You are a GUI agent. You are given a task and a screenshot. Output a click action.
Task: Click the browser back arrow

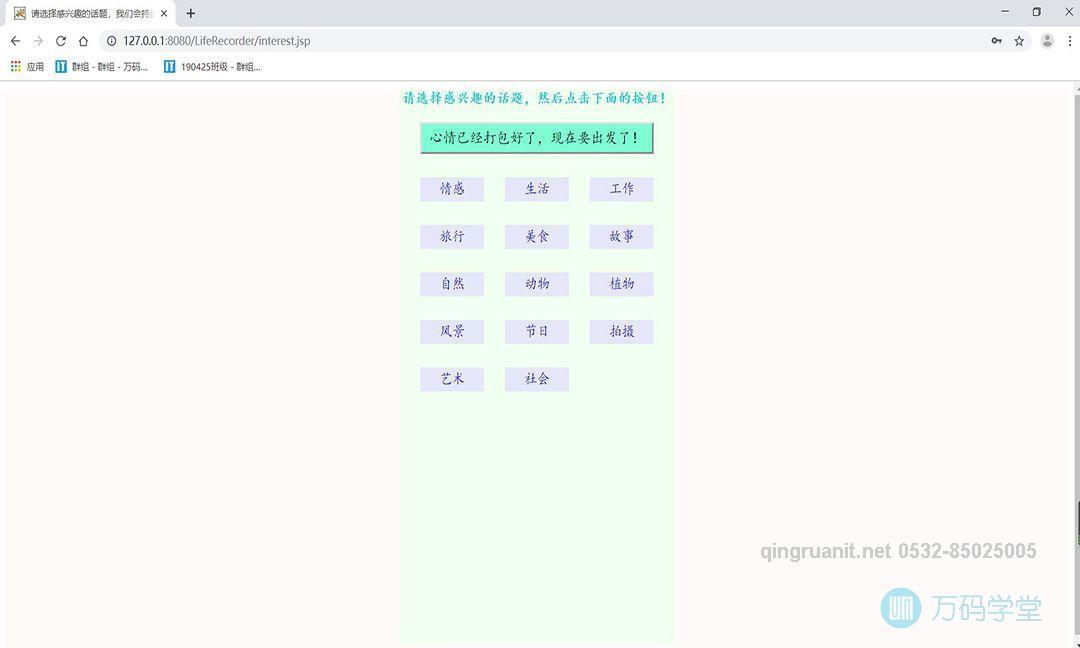14,41
